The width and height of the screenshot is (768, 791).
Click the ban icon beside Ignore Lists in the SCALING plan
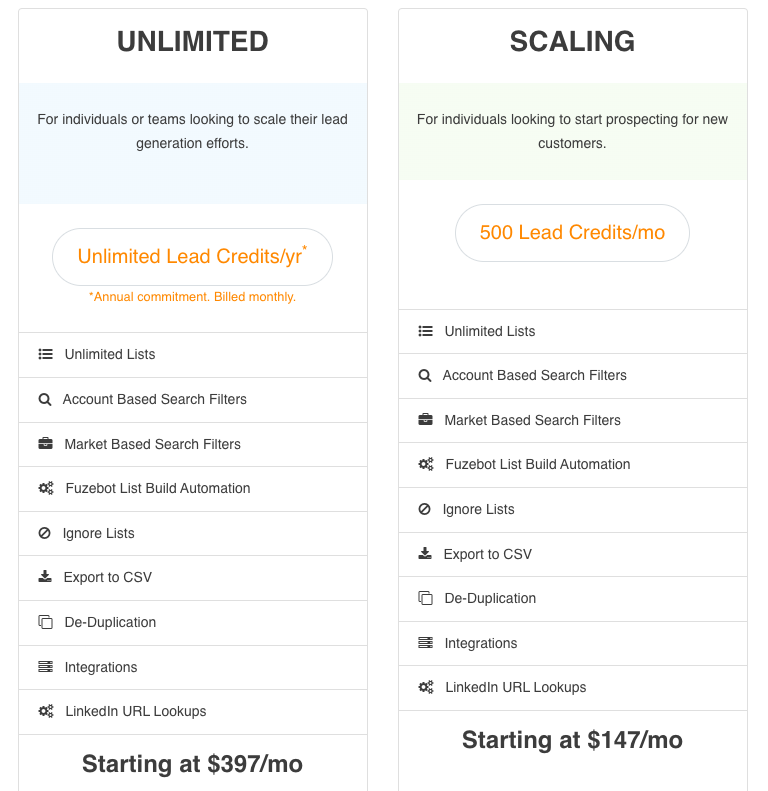coord(424,509)
